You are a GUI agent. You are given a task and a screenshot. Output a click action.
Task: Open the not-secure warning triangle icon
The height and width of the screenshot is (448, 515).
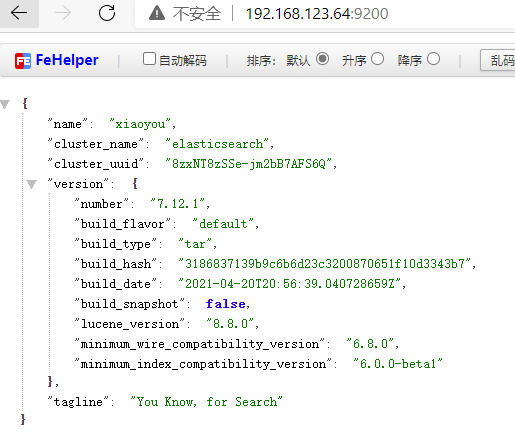(x=157, y=13)
